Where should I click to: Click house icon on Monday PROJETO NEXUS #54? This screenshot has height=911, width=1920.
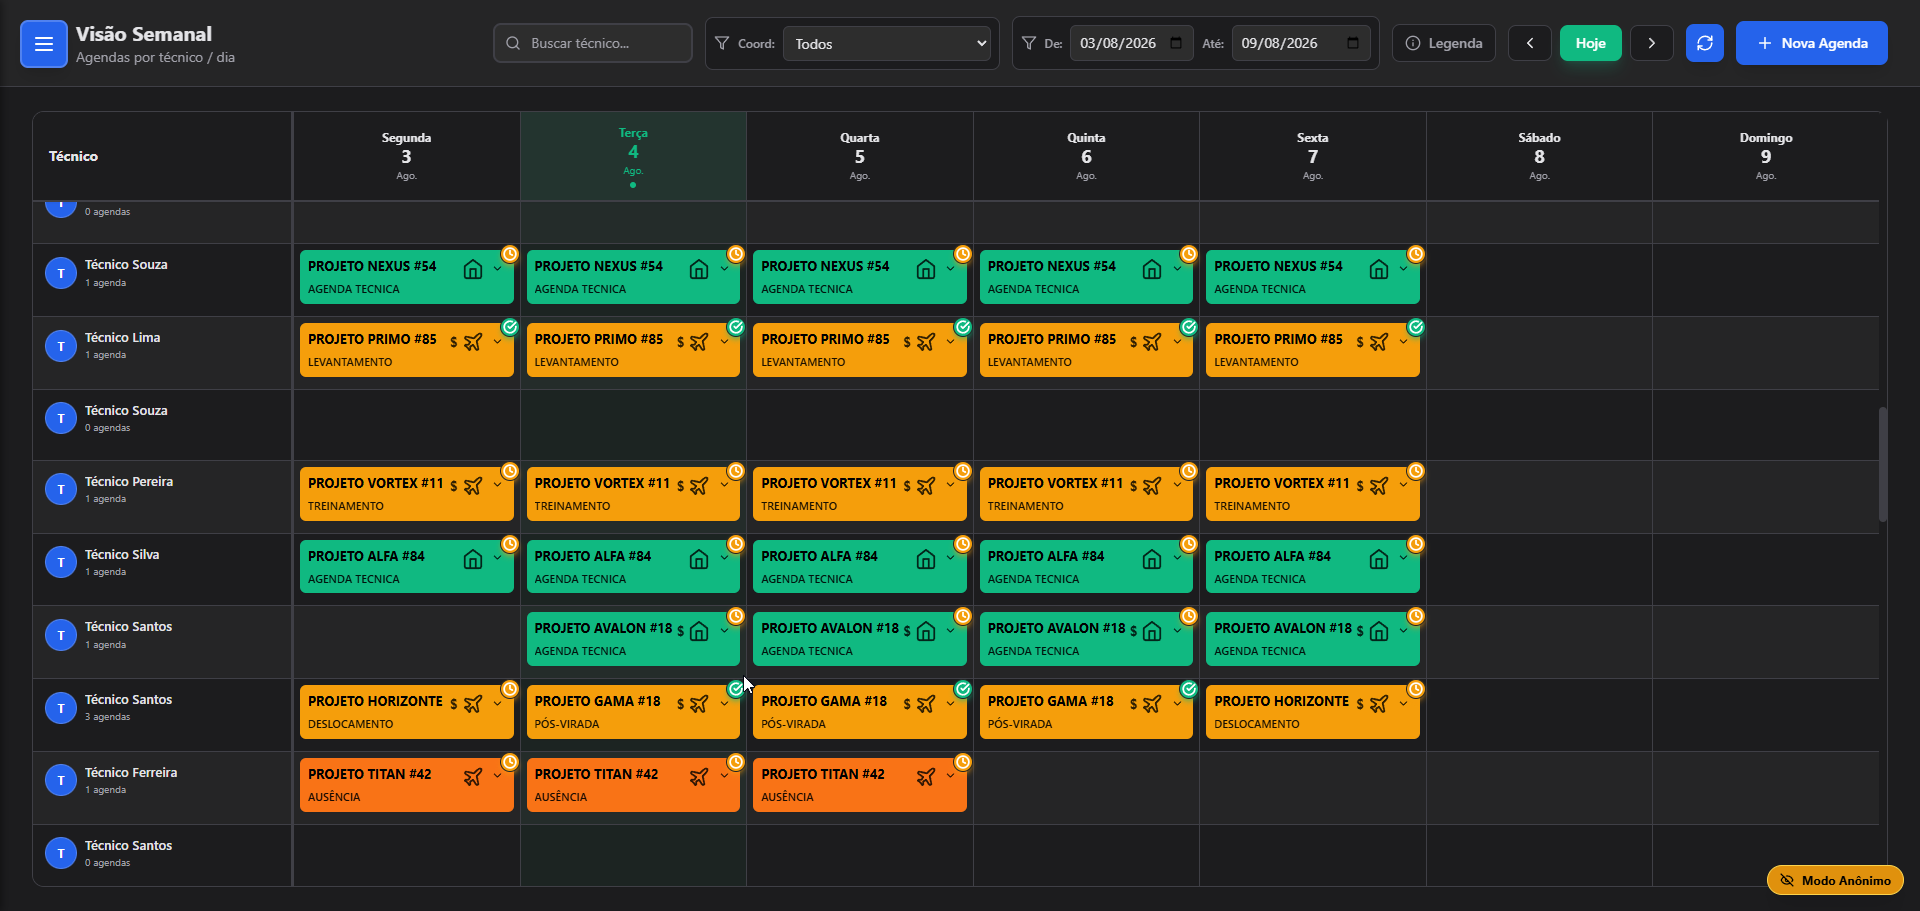coord(473,269)
